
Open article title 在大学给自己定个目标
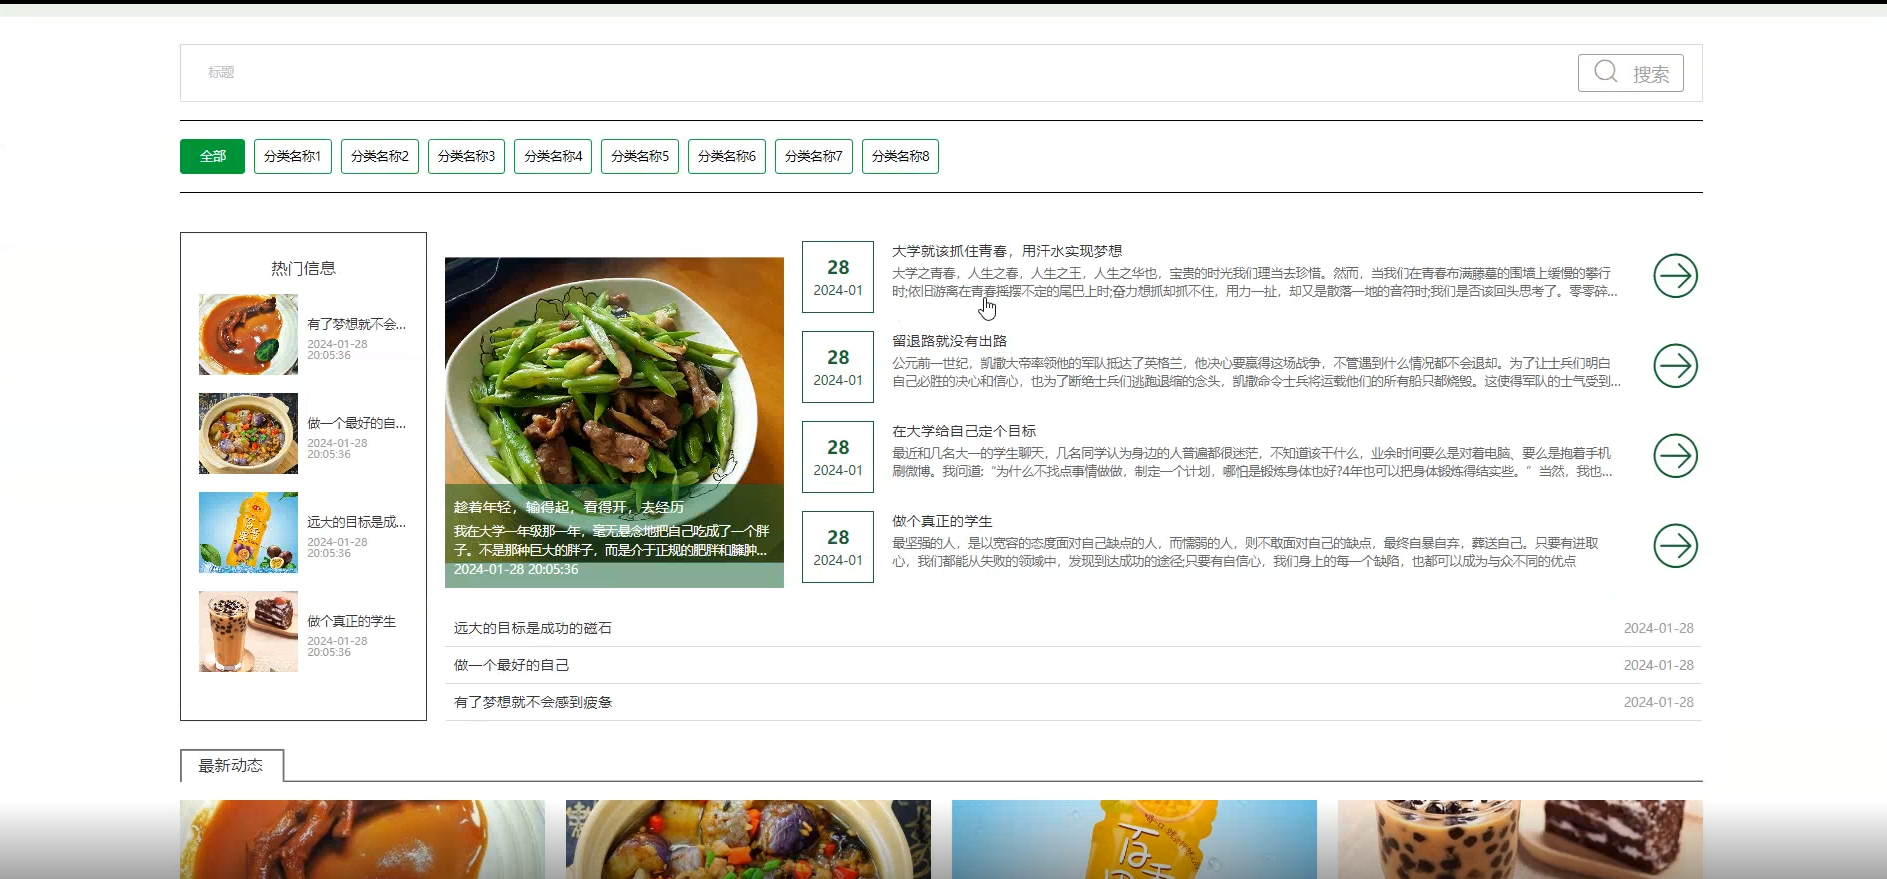click(x=964, y=431)
